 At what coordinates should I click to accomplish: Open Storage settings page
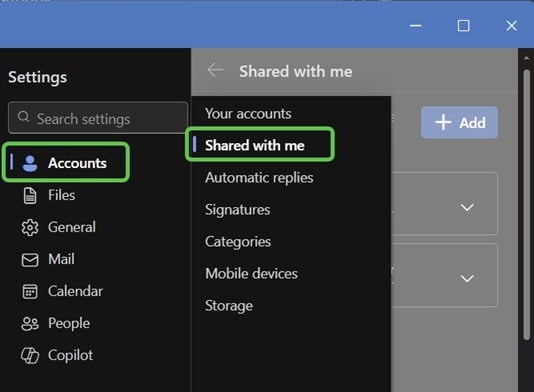(229, 306)
